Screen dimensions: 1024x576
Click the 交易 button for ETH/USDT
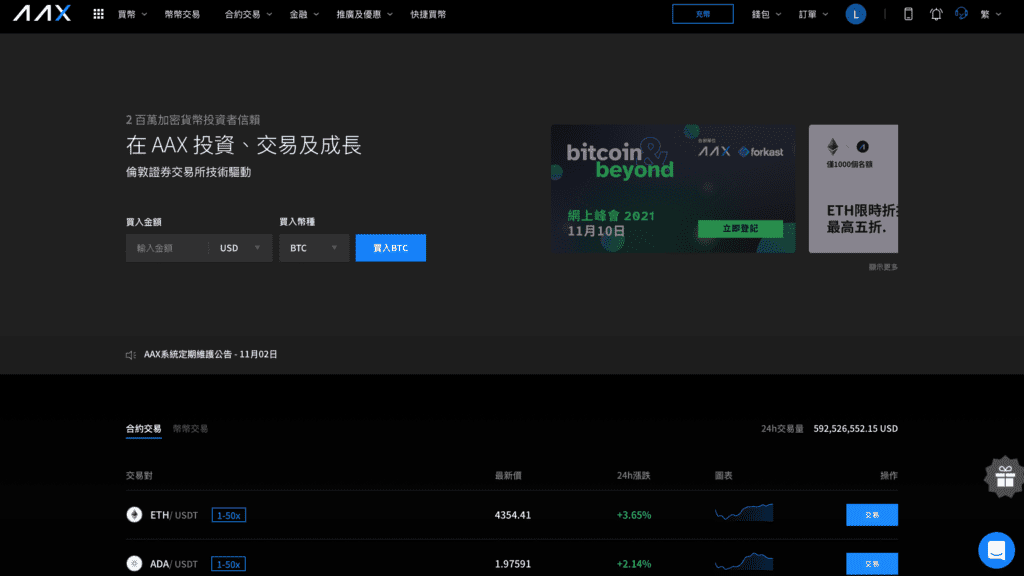[x=872, y=515]
